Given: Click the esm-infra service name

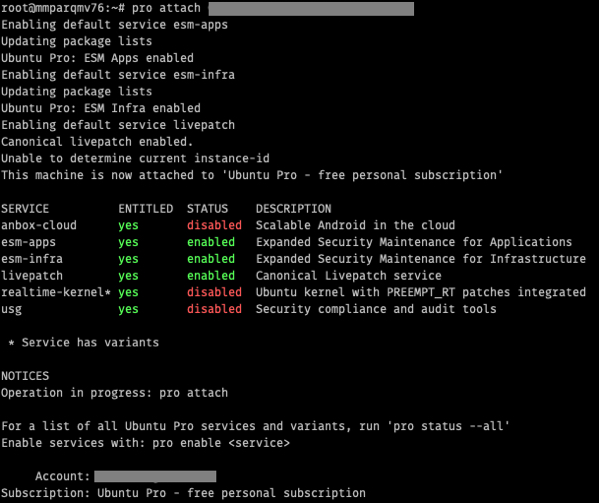Looking at the screenshot, I should click(32, 259).
